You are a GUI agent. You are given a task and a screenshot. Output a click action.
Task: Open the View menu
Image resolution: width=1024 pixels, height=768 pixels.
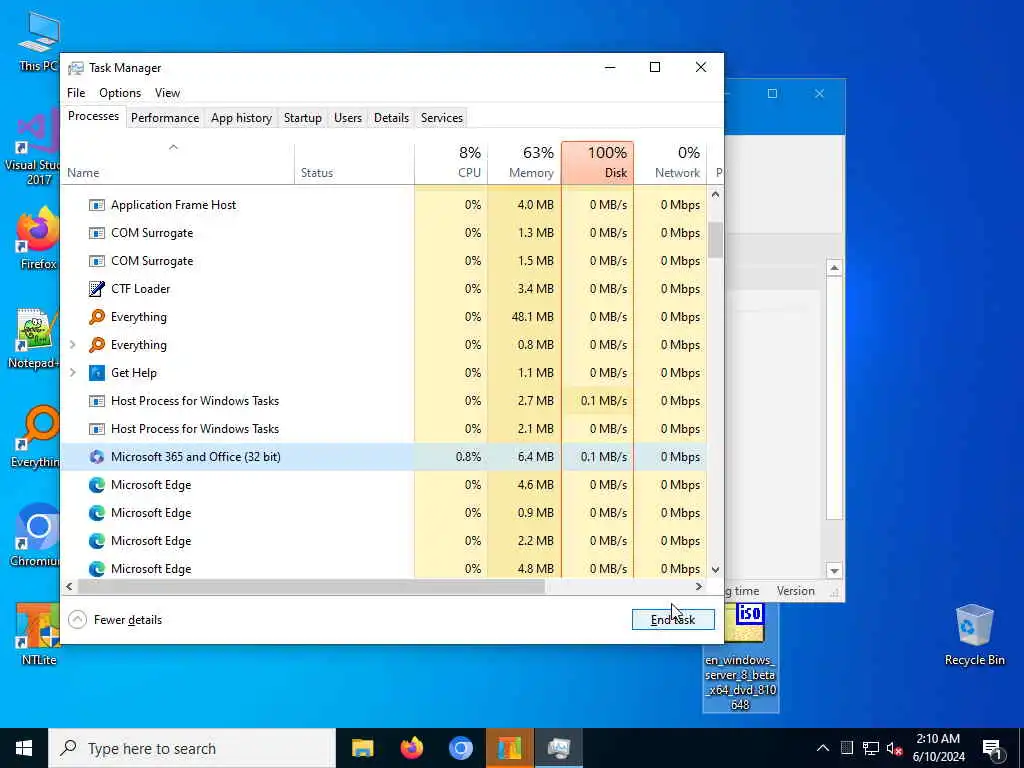pyautogui.click(x=167, y=93)
